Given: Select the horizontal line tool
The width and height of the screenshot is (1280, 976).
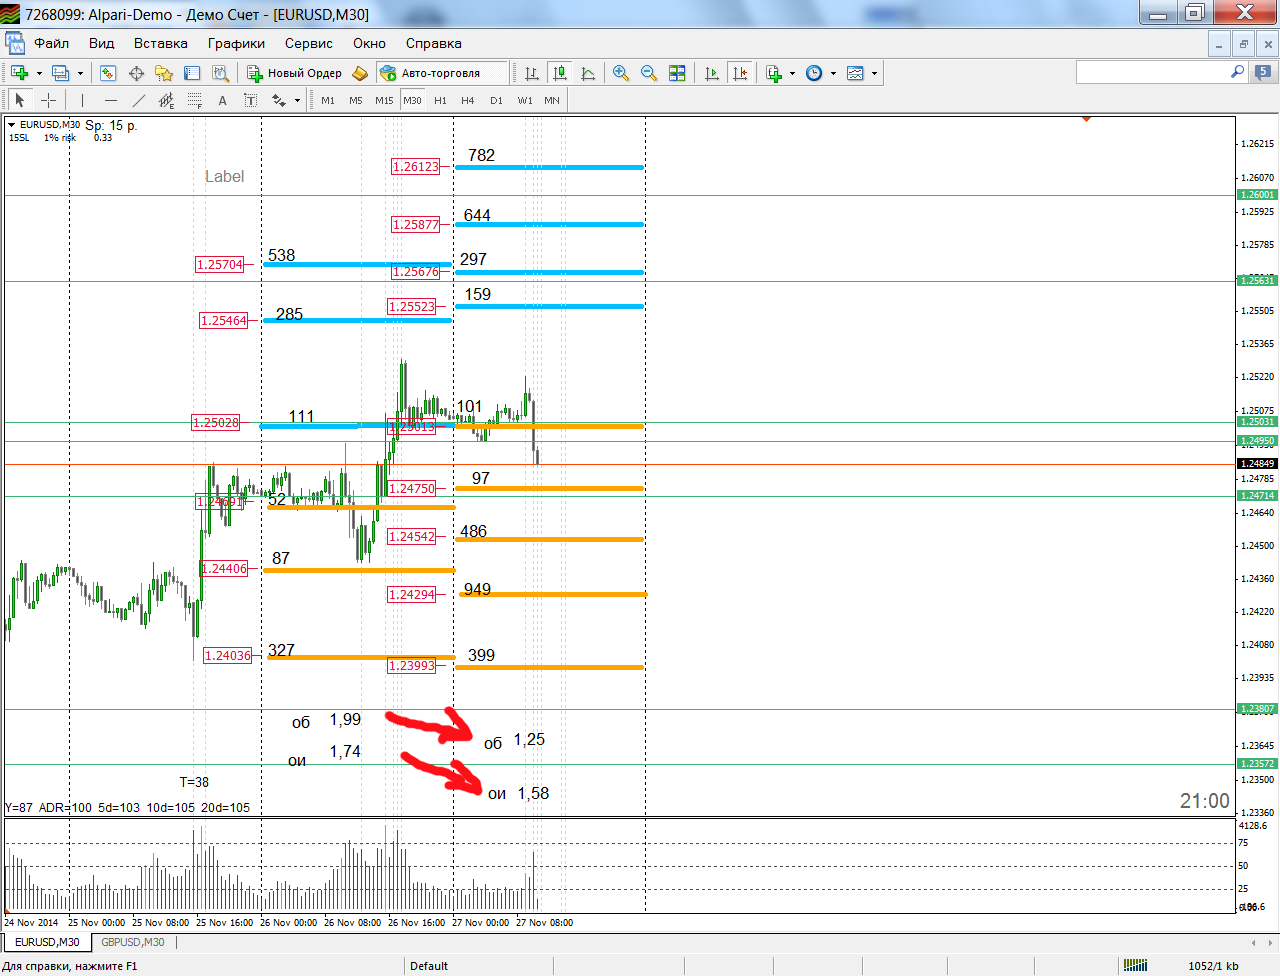Looking at the screenshot, I should (x=110, y=100).
